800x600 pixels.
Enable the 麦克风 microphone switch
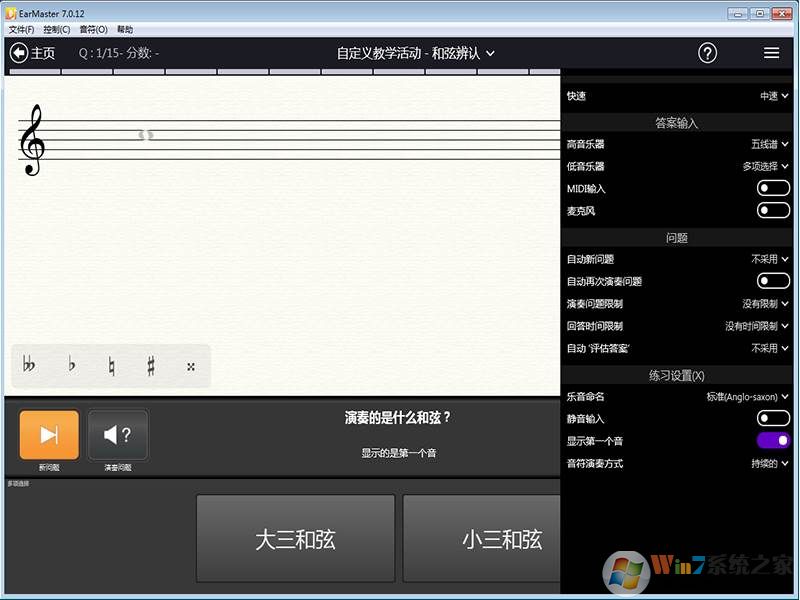(x=773, y=210)
